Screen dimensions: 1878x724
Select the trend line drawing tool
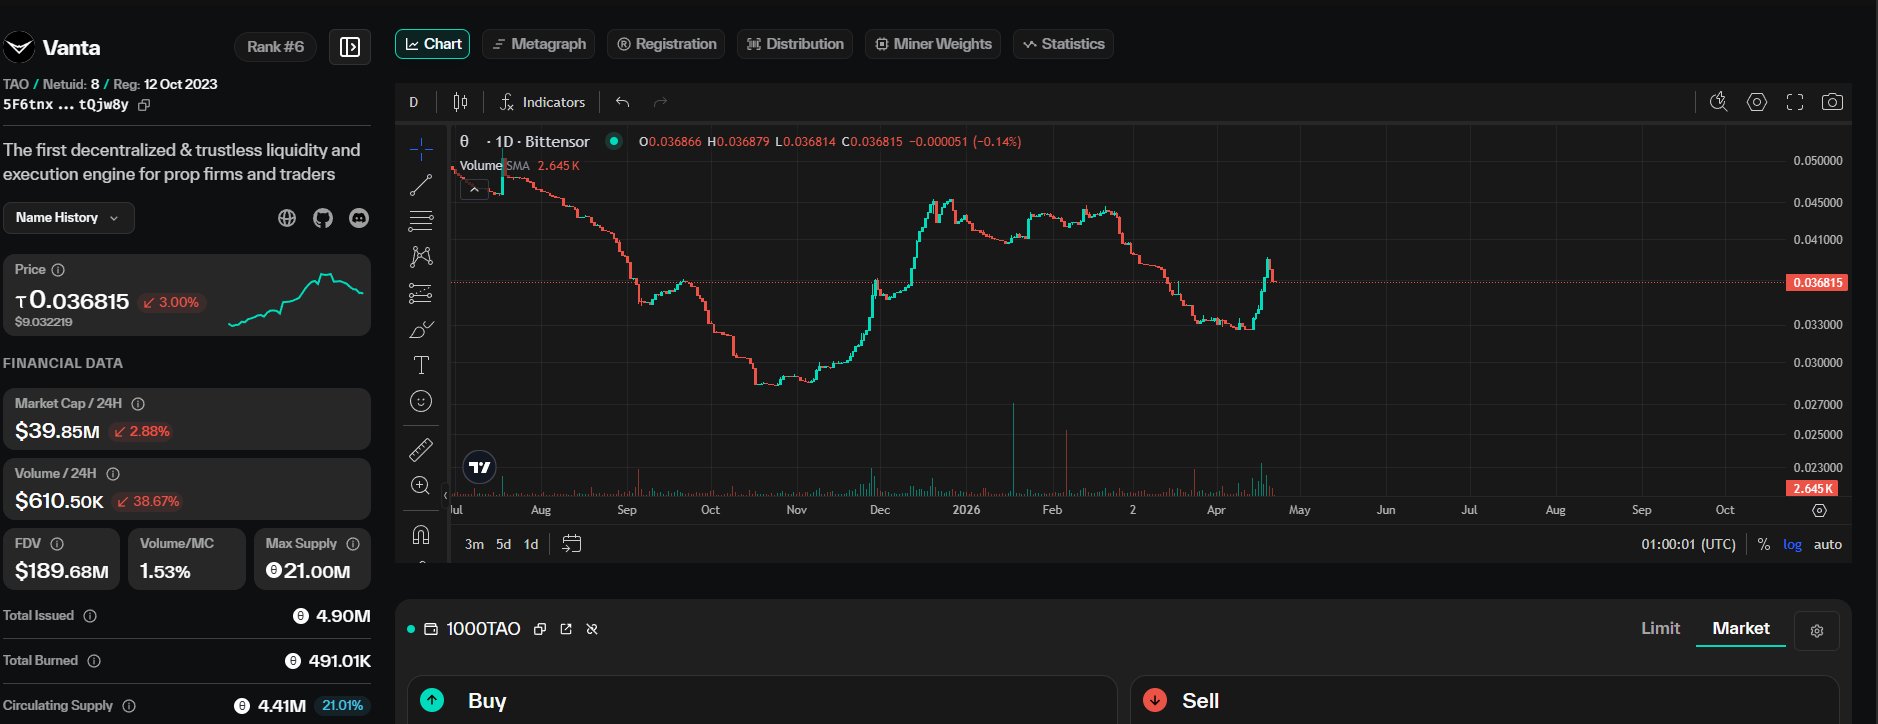point(421,185)
